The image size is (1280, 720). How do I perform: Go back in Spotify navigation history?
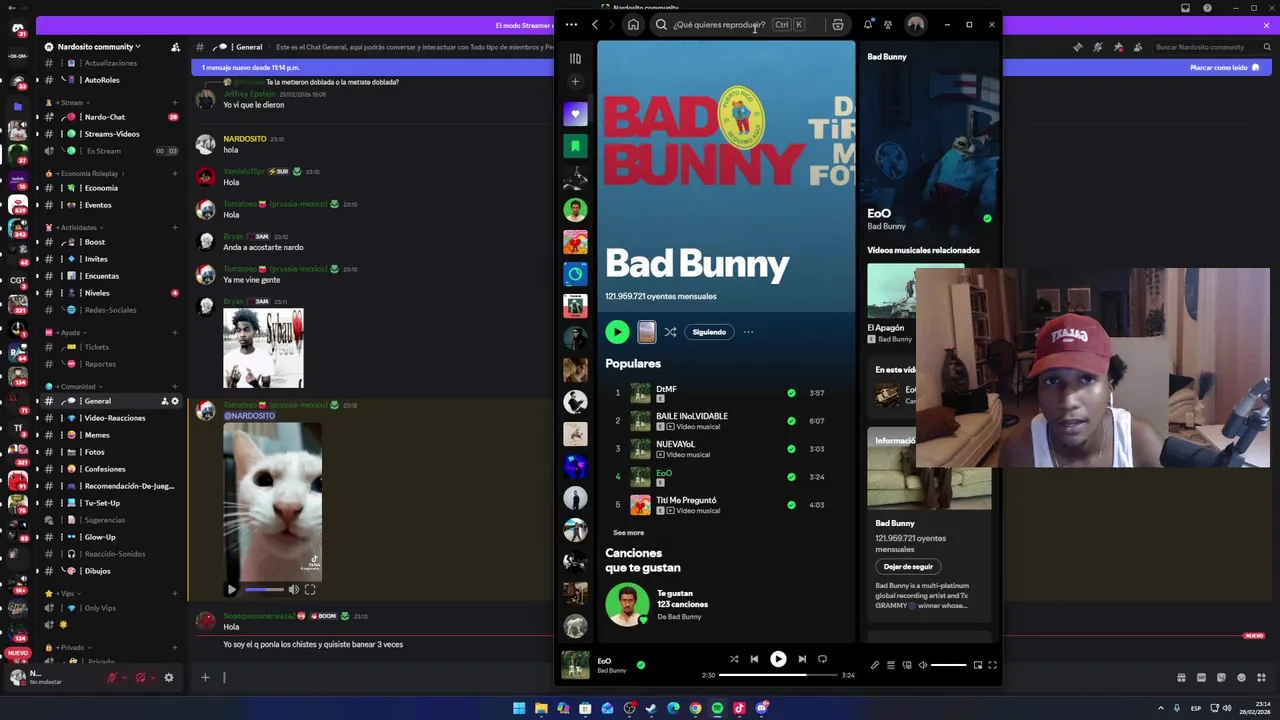tap(595, 25)
